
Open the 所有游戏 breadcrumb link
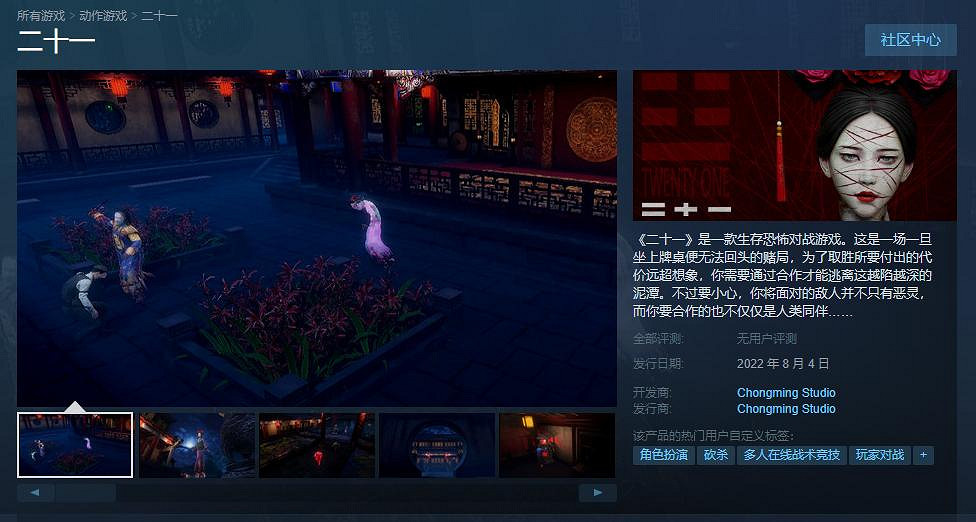tap(41, 16)
